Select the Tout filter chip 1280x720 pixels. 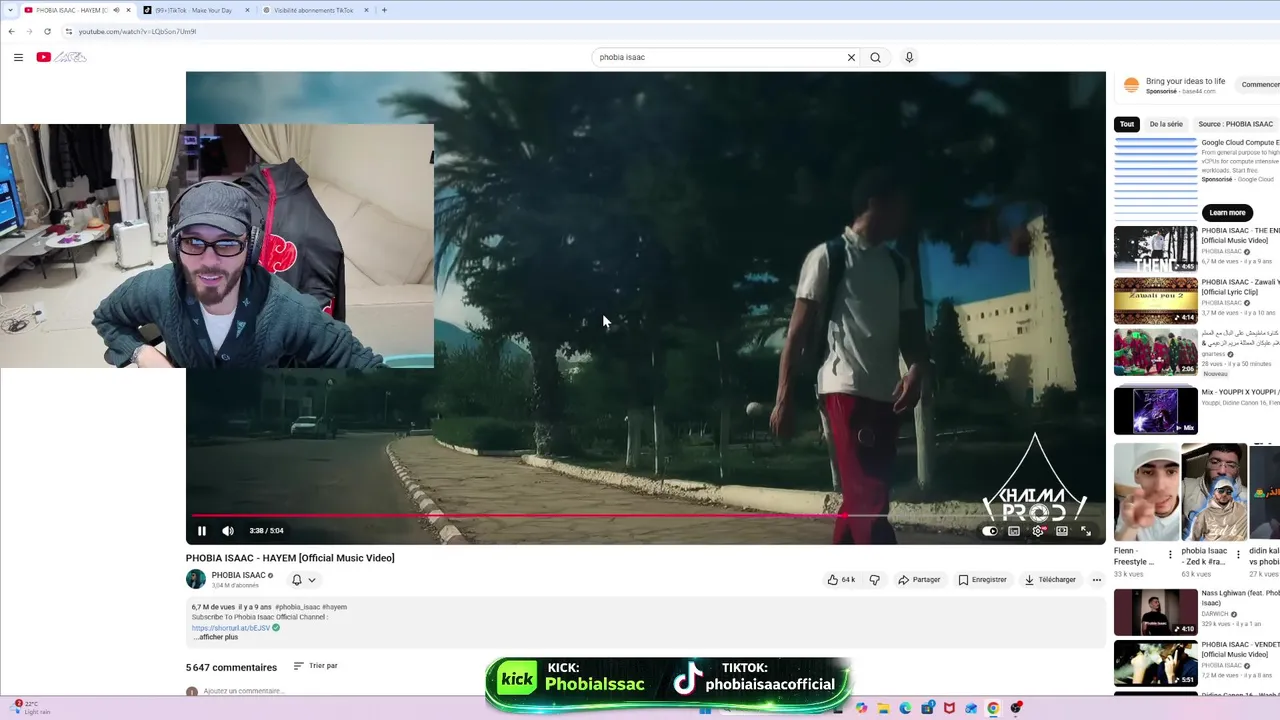pos(1127,124)
